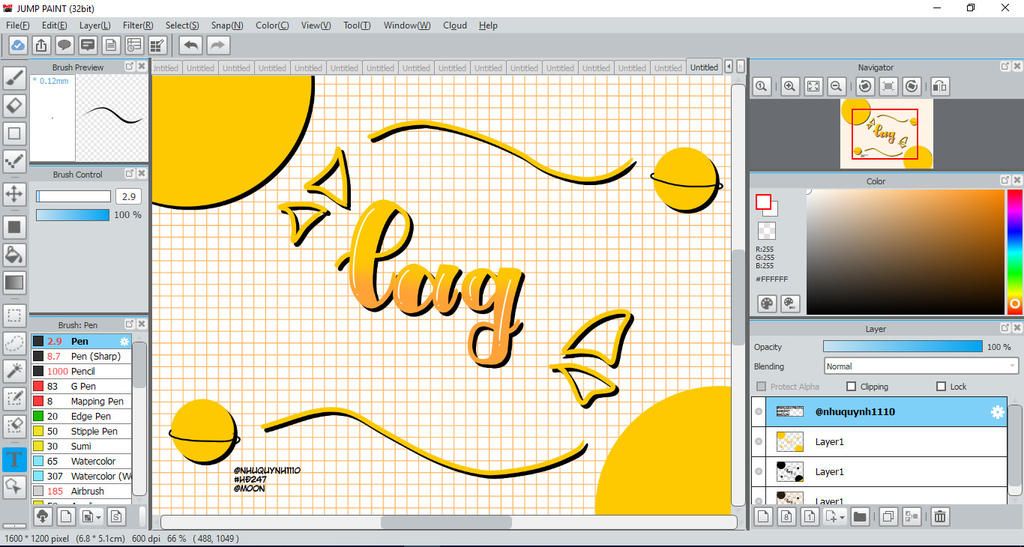Open the color palette icon in Color panel

[767, 304]
